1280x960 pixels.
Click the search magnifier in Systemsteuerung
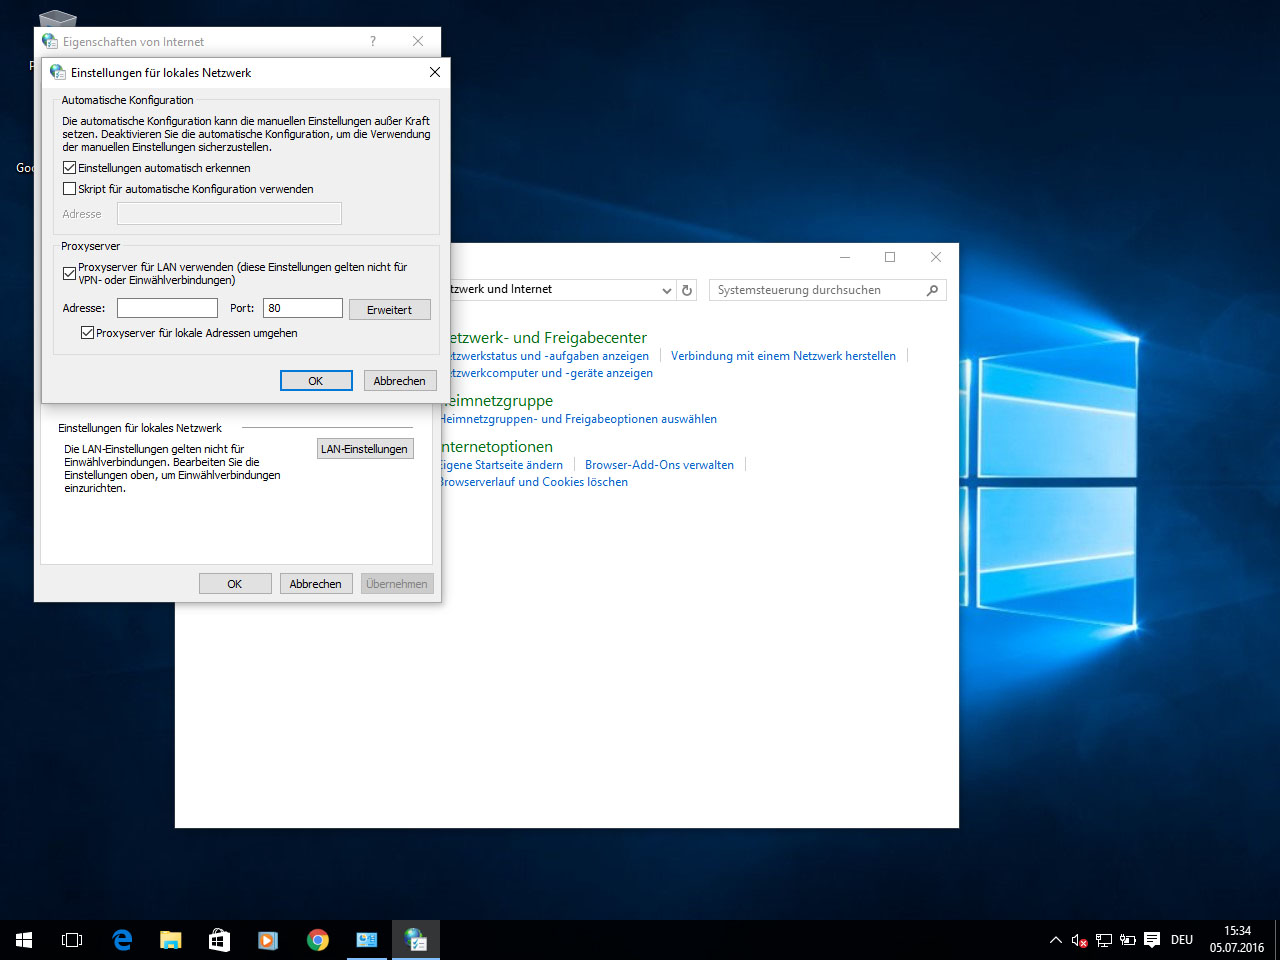click(x=932, y=290)
